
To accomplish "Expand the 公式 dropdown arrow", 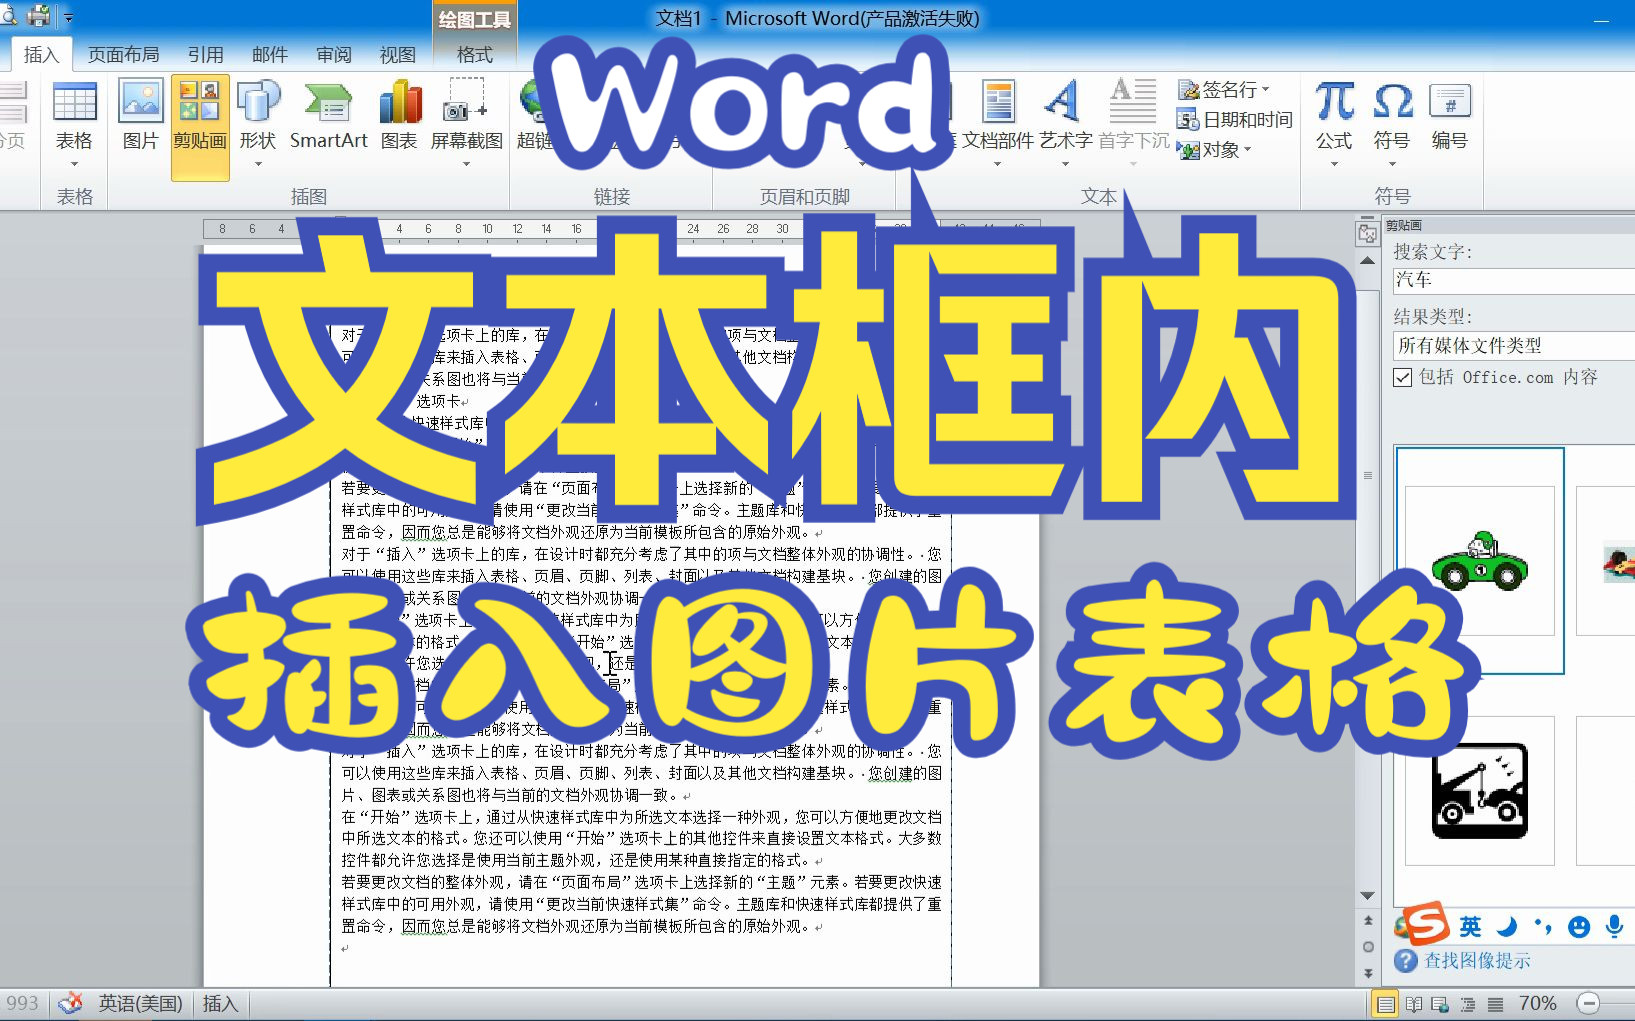I will point(1334,163).
